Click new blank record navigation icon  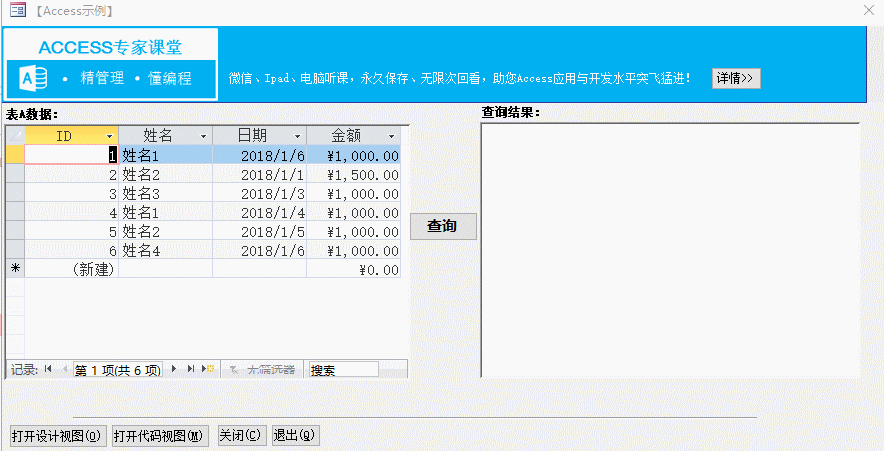[208, 369]
